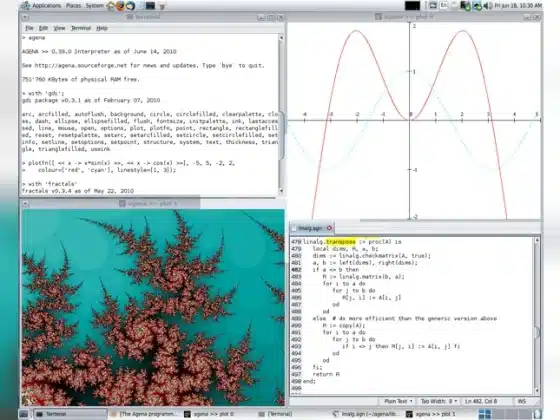560x420 pixels.
Task: Click the Terminal window menu button in its titlebar
Action: click(x=25, y=17)
